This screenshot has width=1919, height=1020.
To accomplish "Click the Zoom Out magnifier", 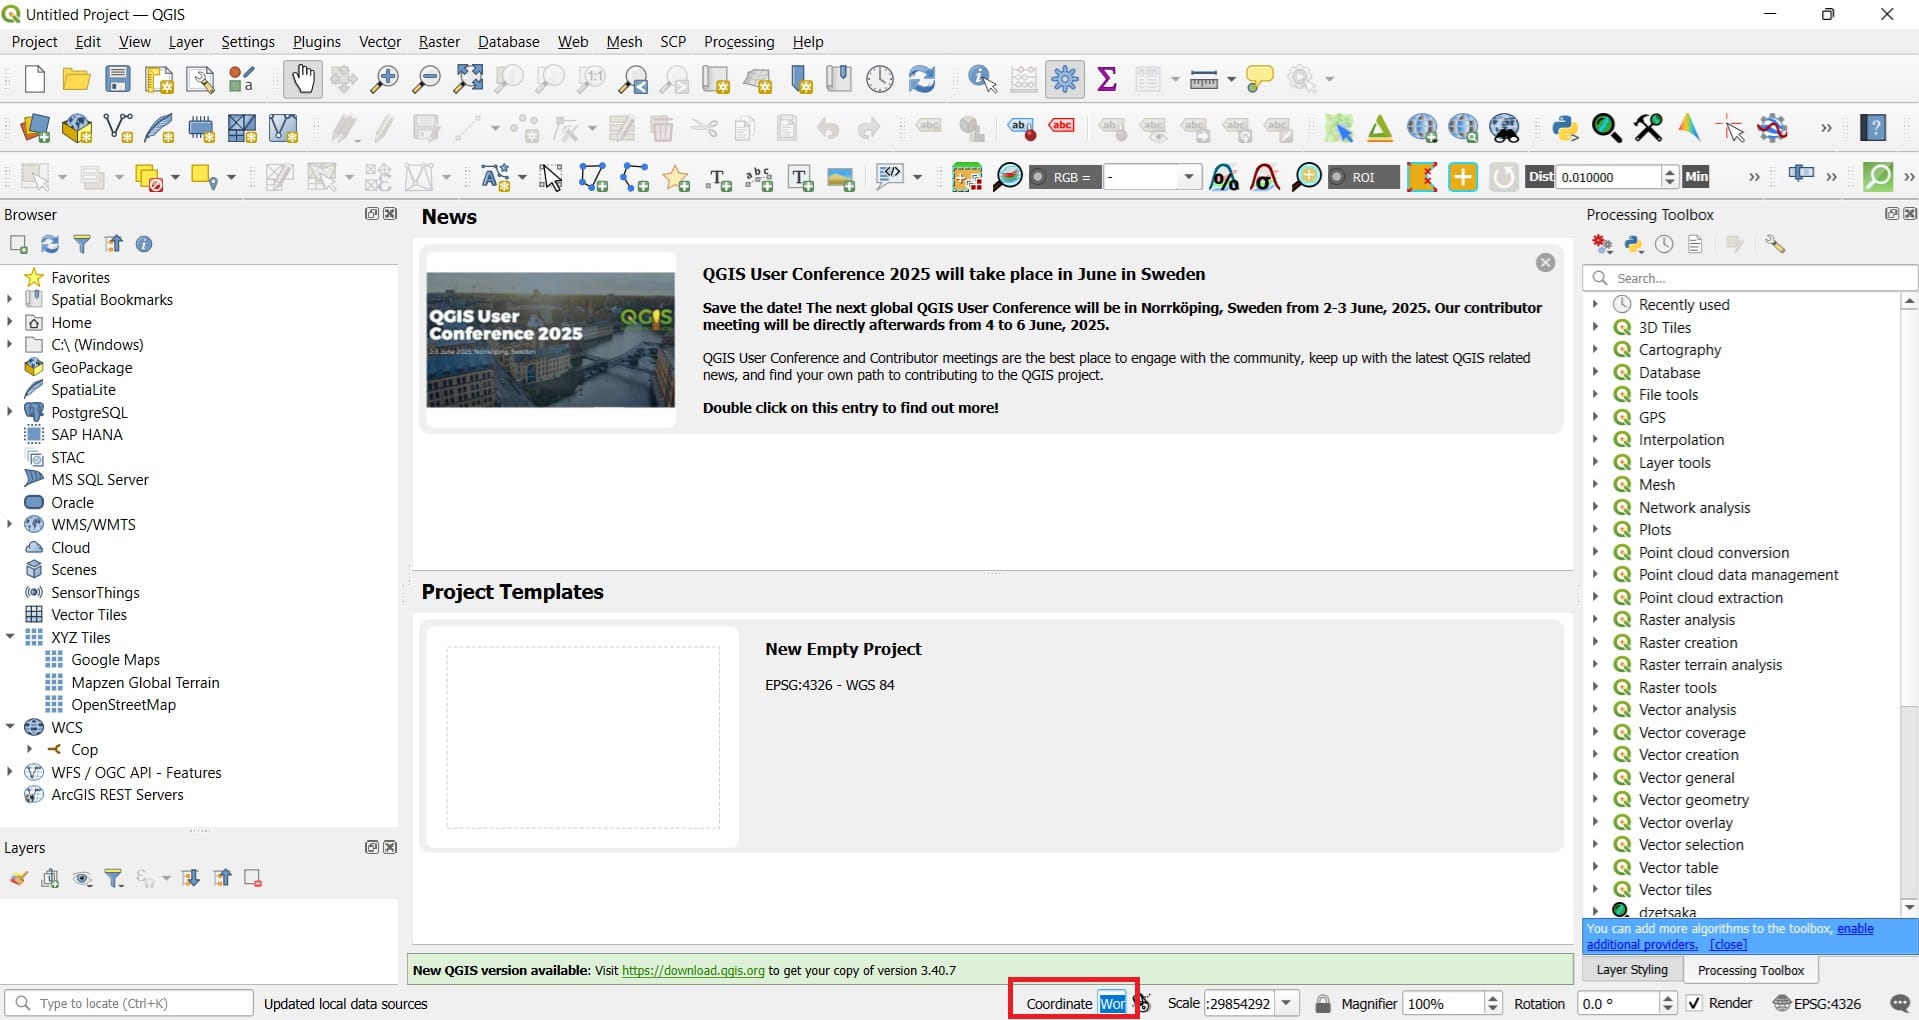I will coord(426,79).
